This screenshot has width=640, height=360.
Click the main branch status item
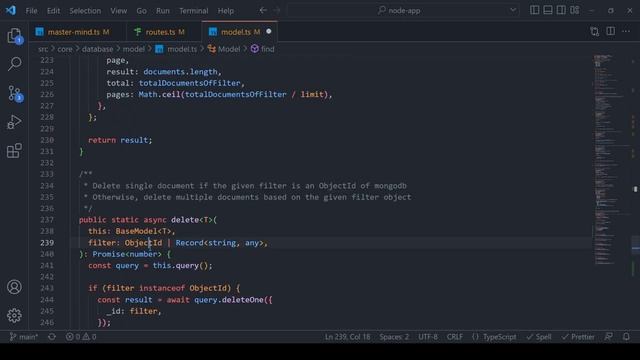[x=24, y=337]
